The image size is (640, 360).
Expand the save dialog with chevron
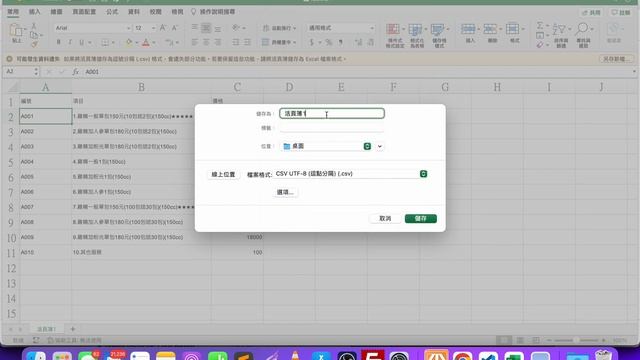[x=380, y=146]
